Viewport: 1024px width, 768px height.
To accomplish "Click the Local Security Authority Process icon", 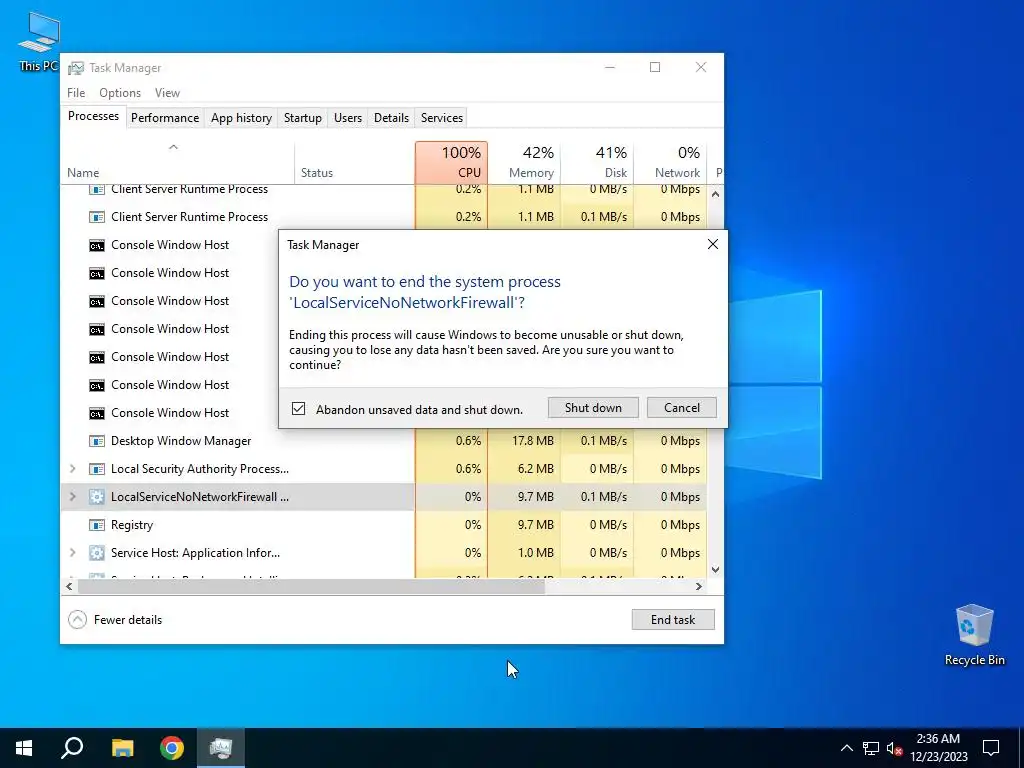I will click(97, 470).
